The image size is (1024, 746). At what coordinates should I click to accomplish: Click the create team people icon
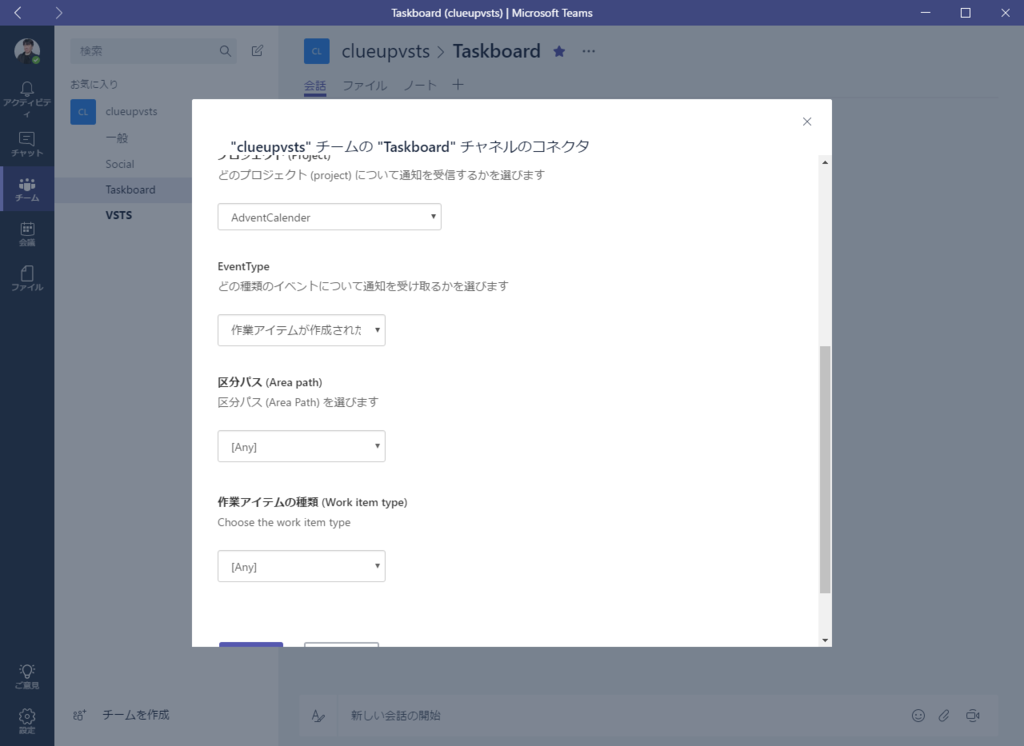79,715
